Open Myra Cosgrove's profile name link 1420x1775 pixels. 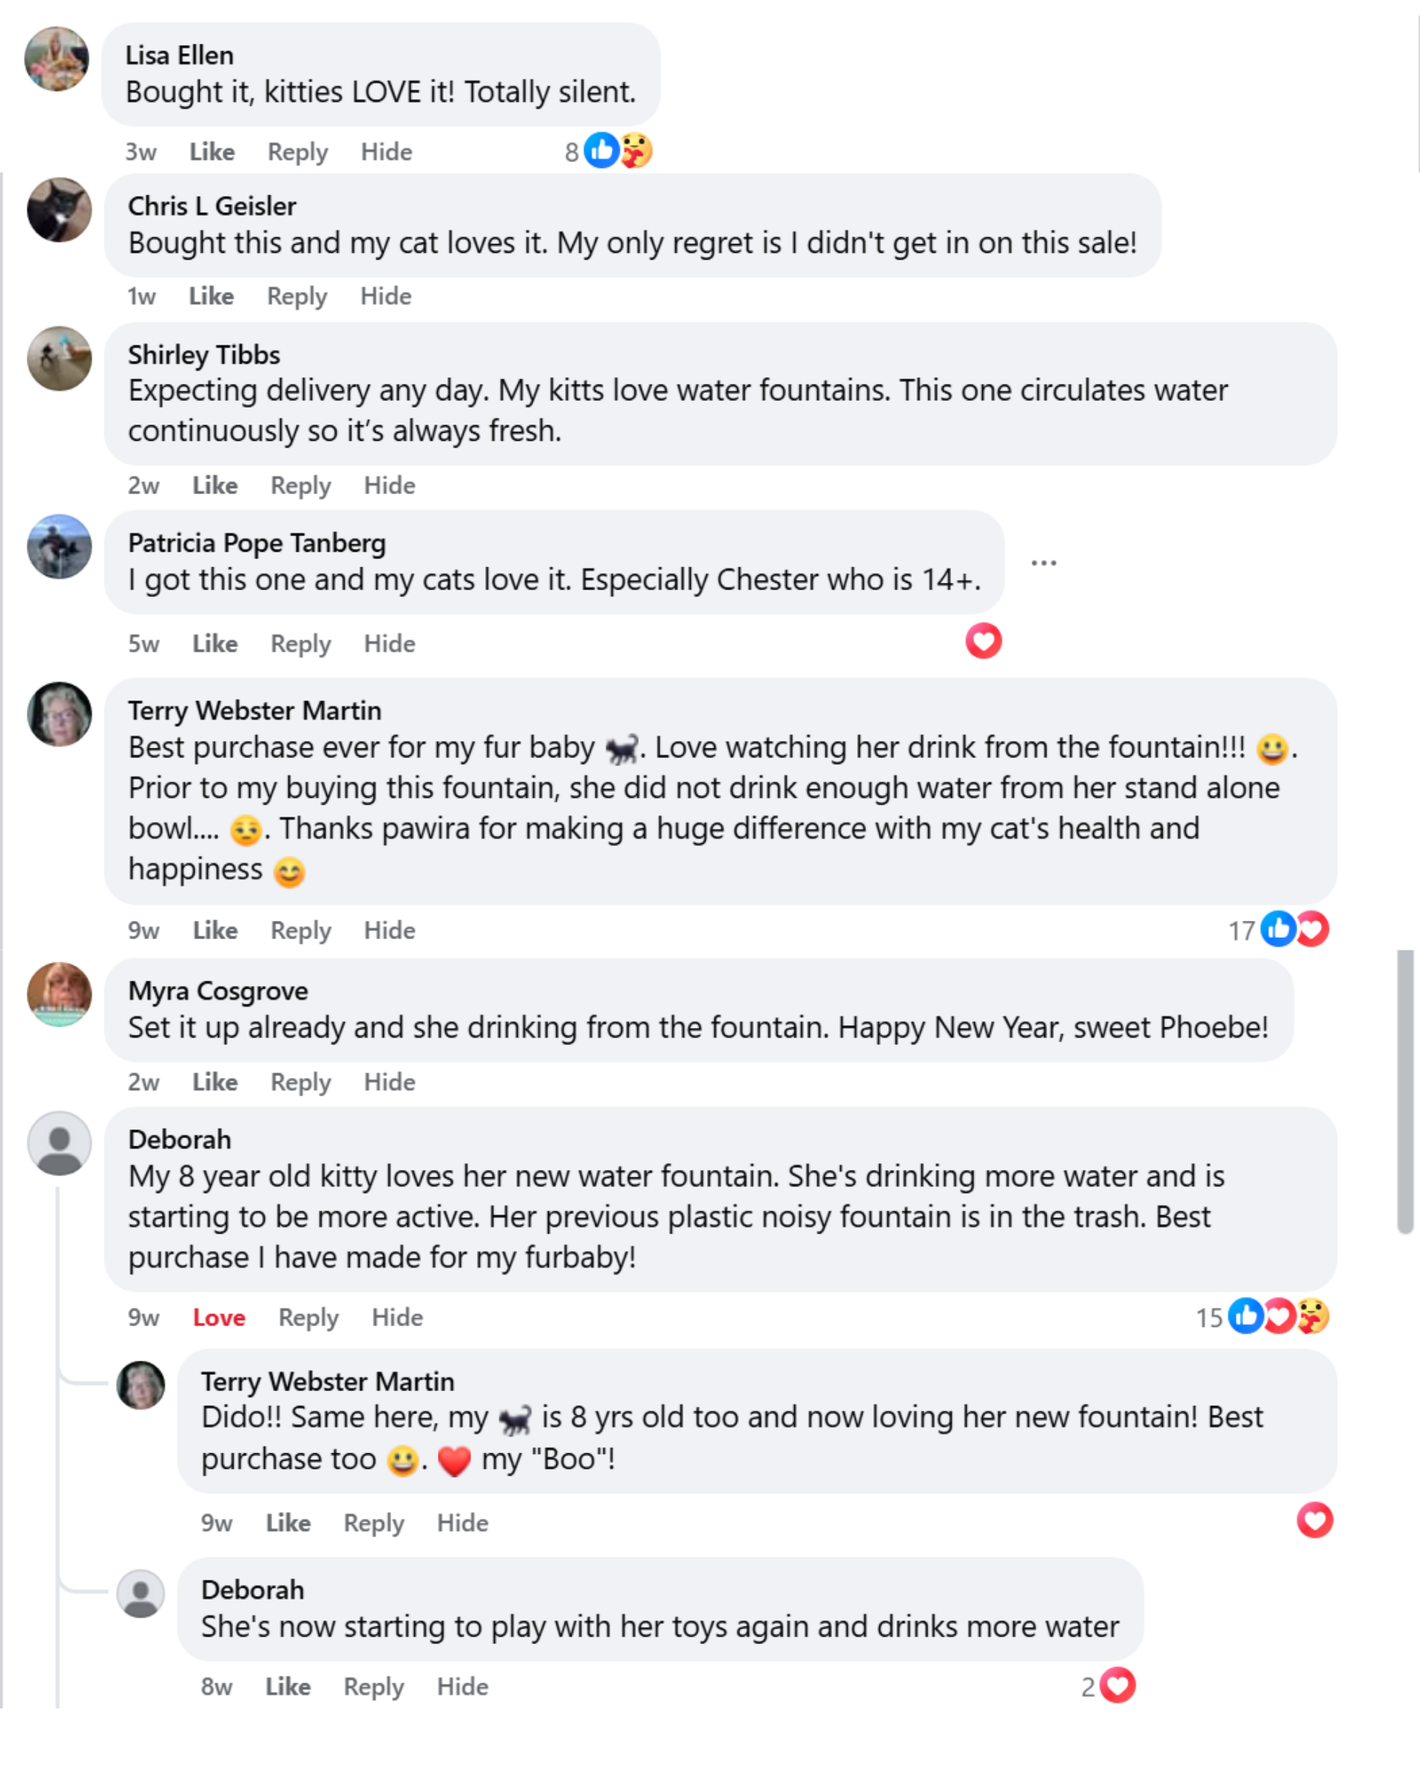218,991
